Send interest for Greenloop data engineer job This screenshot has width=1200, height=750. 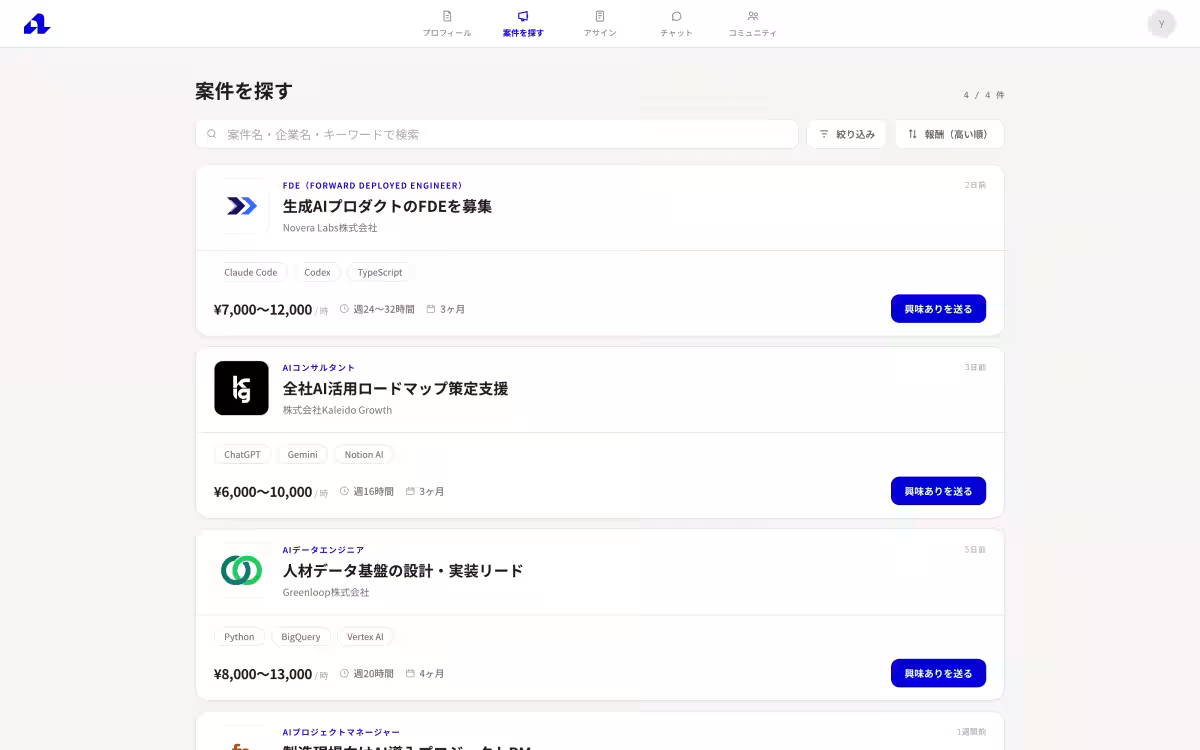(938, 673)
